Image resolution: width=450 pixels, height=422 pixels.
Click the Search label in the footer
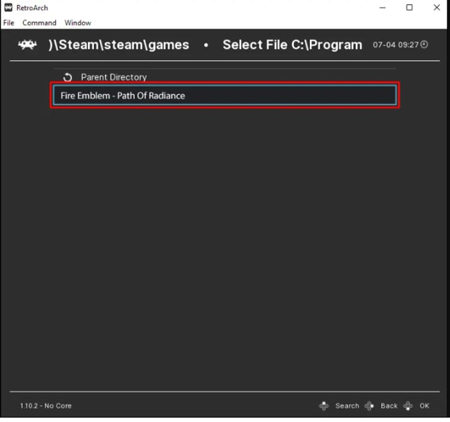[347, 406]
